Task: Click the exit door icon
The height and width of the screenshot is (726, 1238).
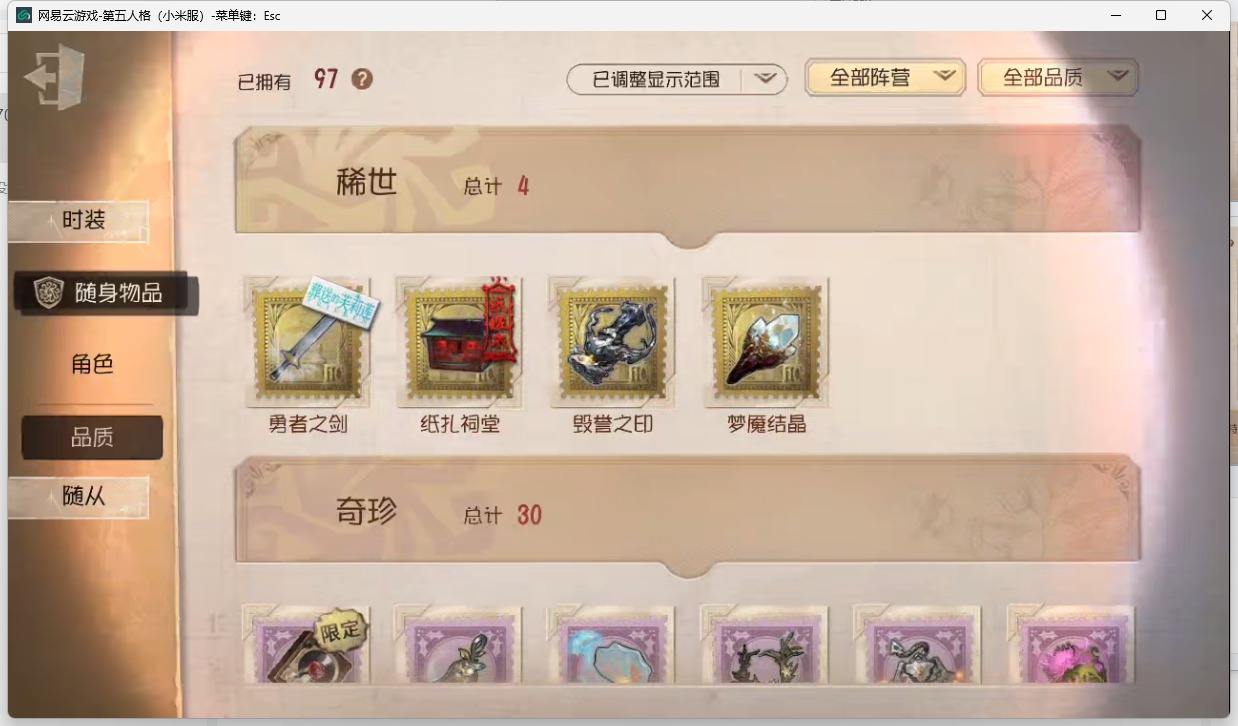Action: point(55,77)
